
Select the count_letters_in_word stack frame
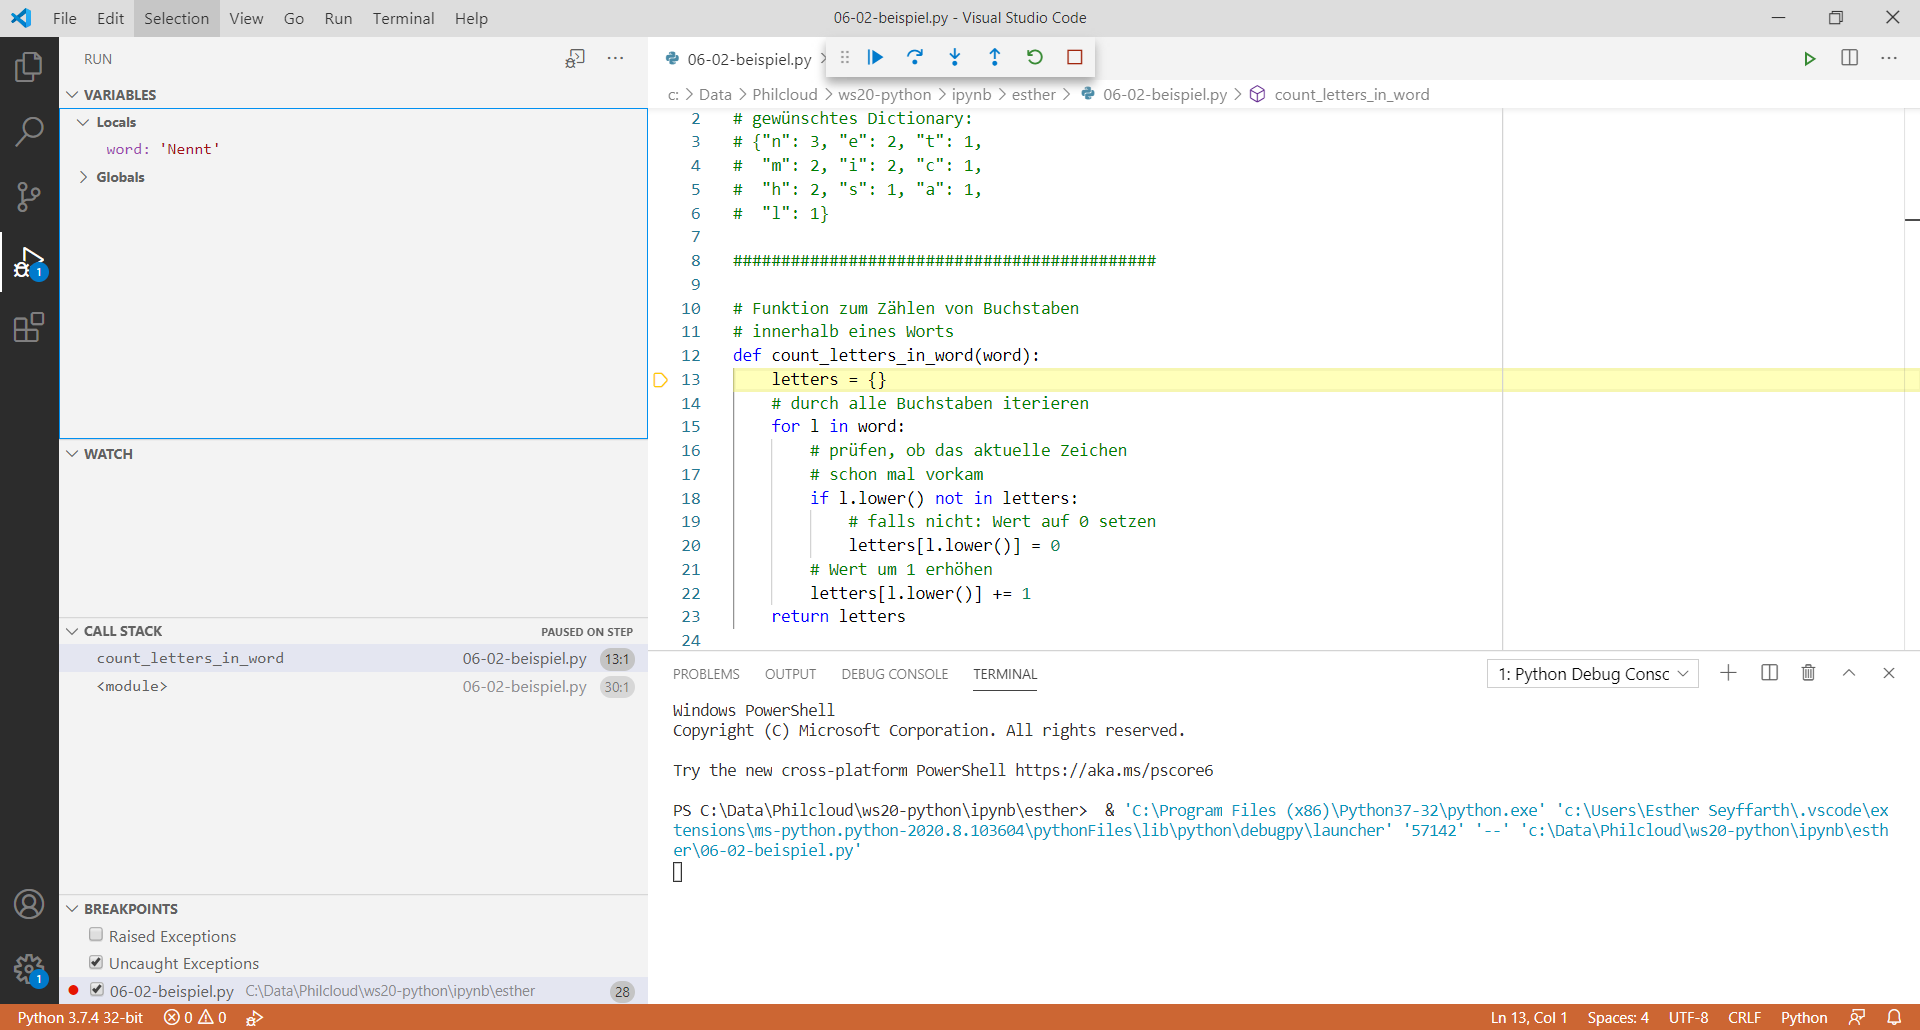[354, 658]
